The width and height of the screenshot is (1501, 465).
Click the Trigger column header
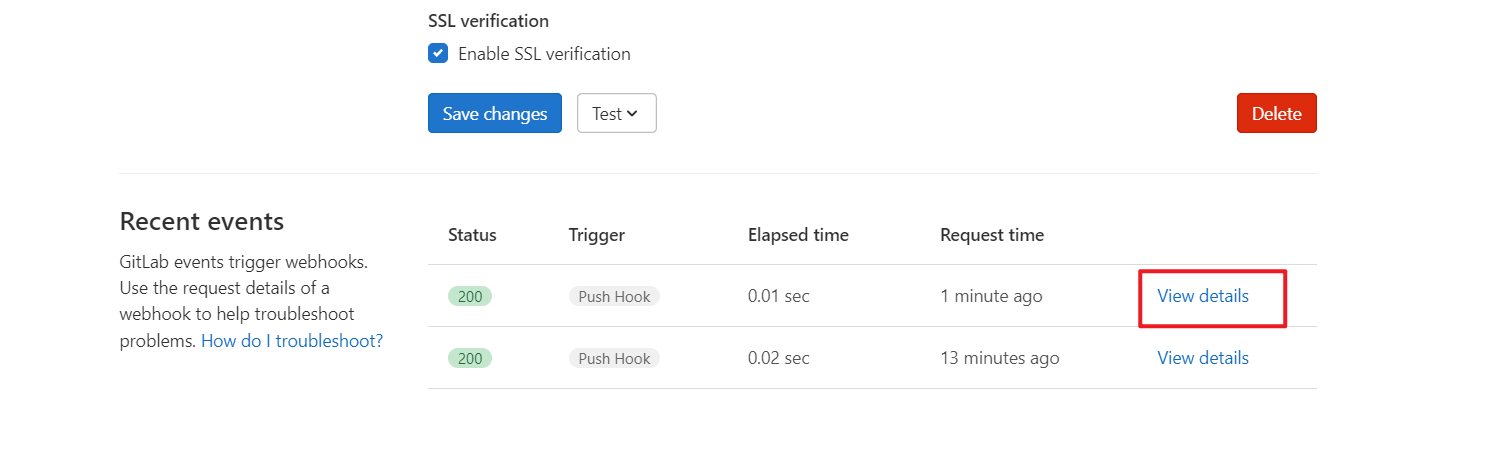[x=597, y=235]
